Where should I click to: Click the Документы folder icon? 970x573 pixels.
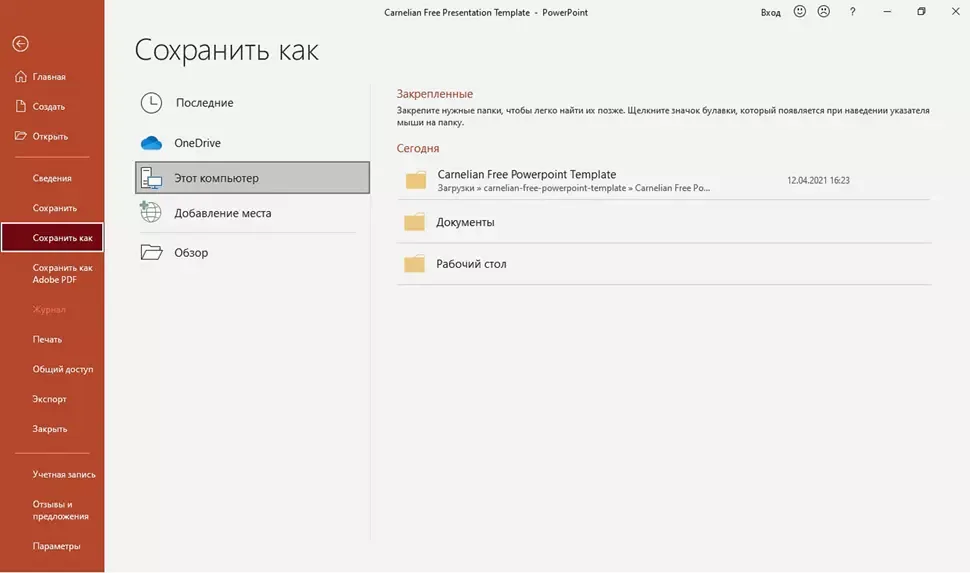[415, 223]
